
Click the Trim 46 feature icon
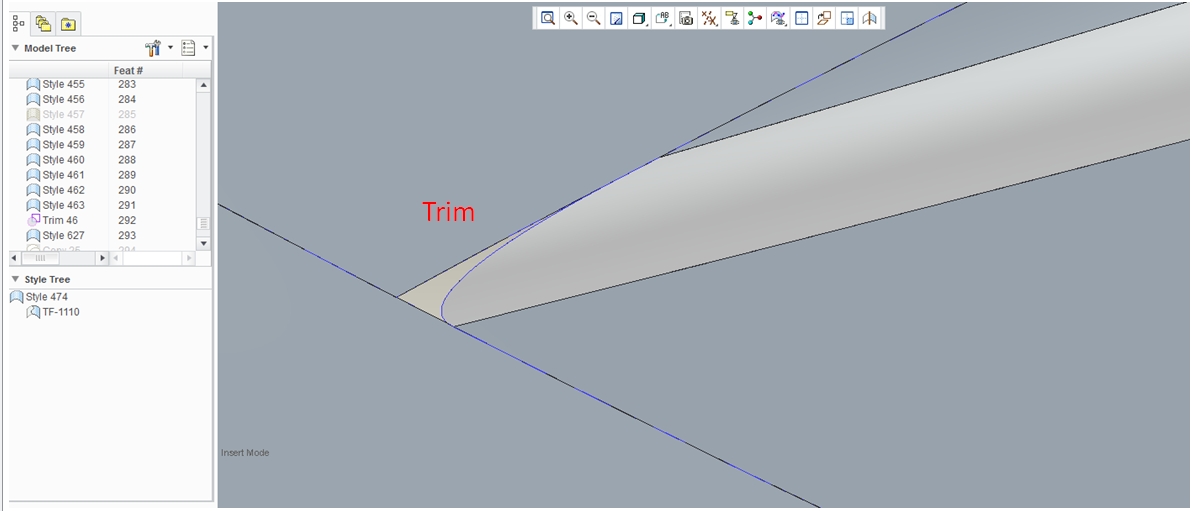(33, 220)
